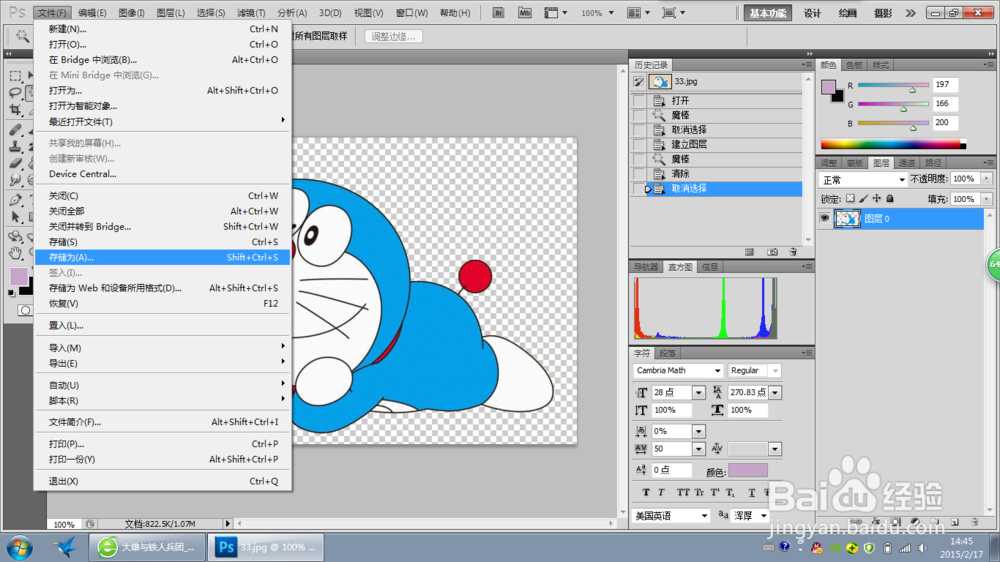Toggle lock image pixels brush icon
This screenshot has width=1000, height=562.
(x=864, y=199)
